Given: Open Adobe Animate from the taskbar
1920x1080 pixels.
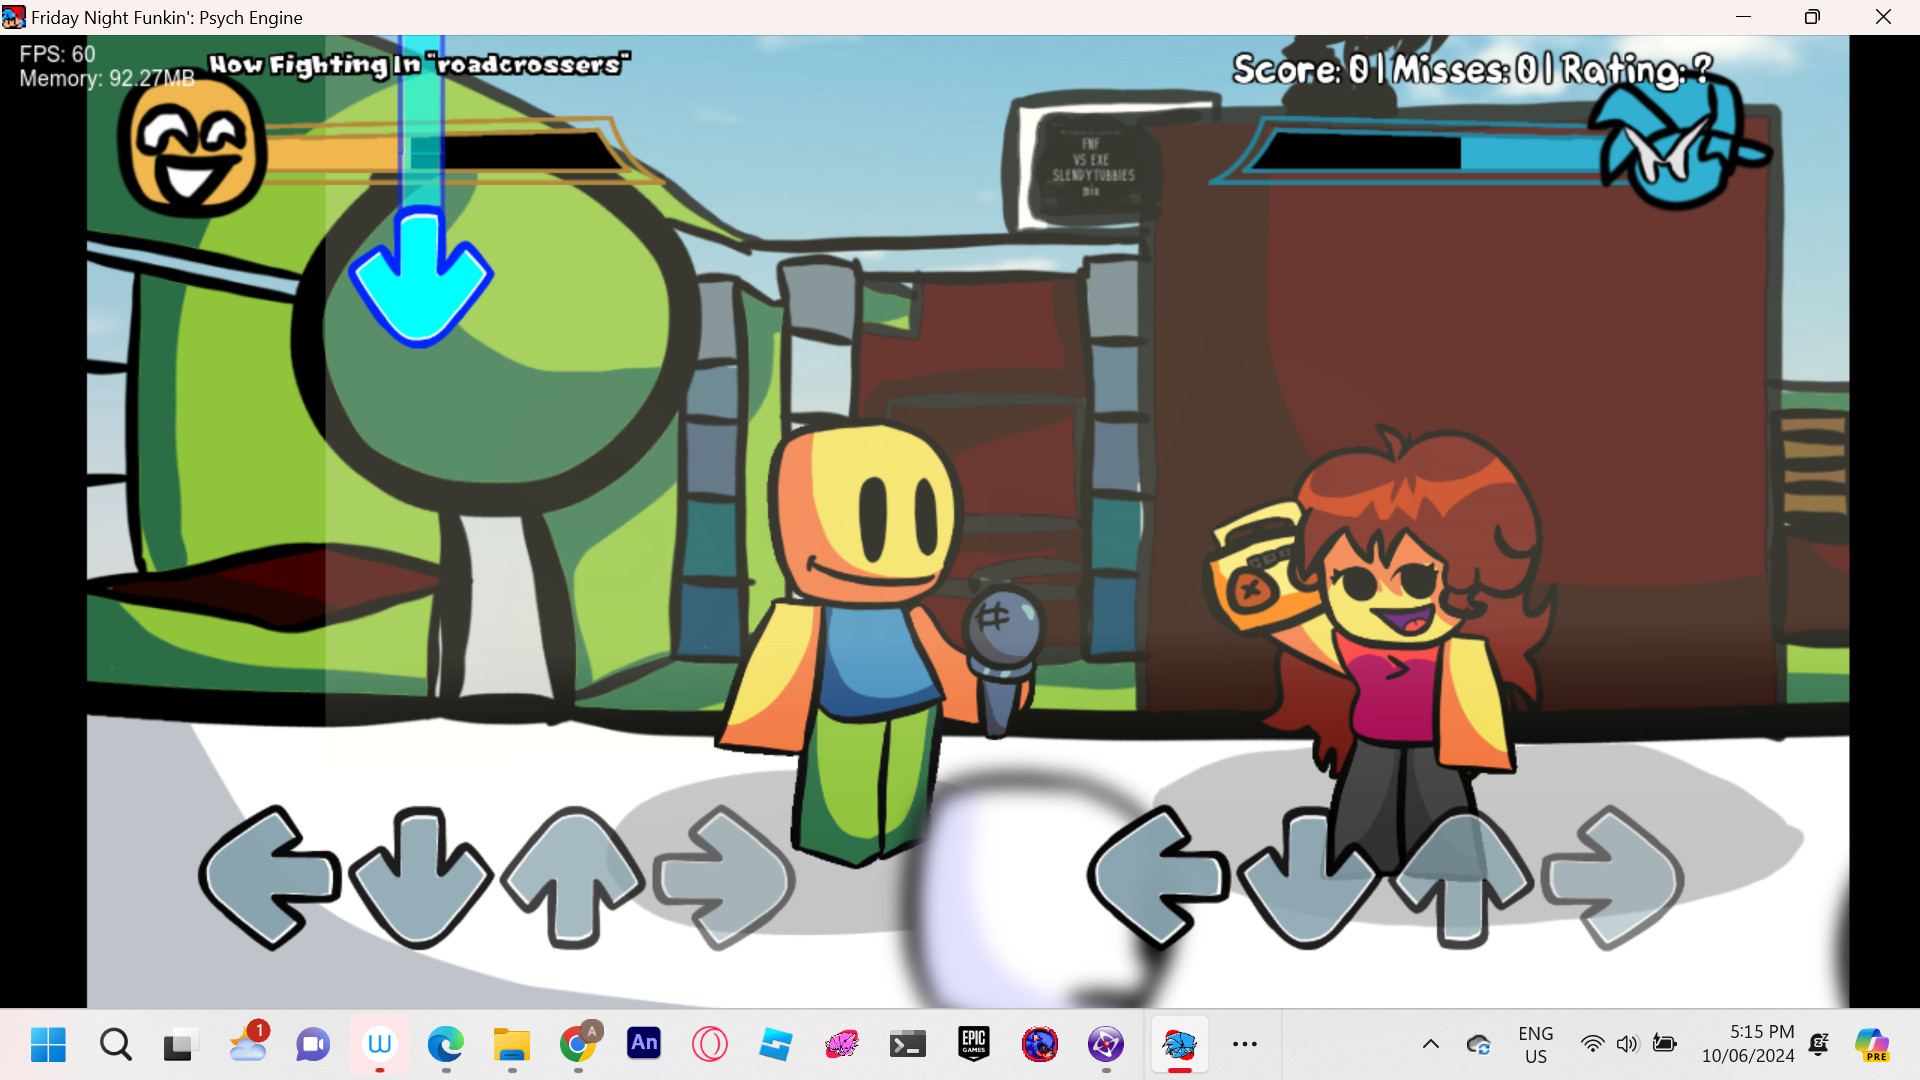Looking at the screenshot, I should [644, 1044].
